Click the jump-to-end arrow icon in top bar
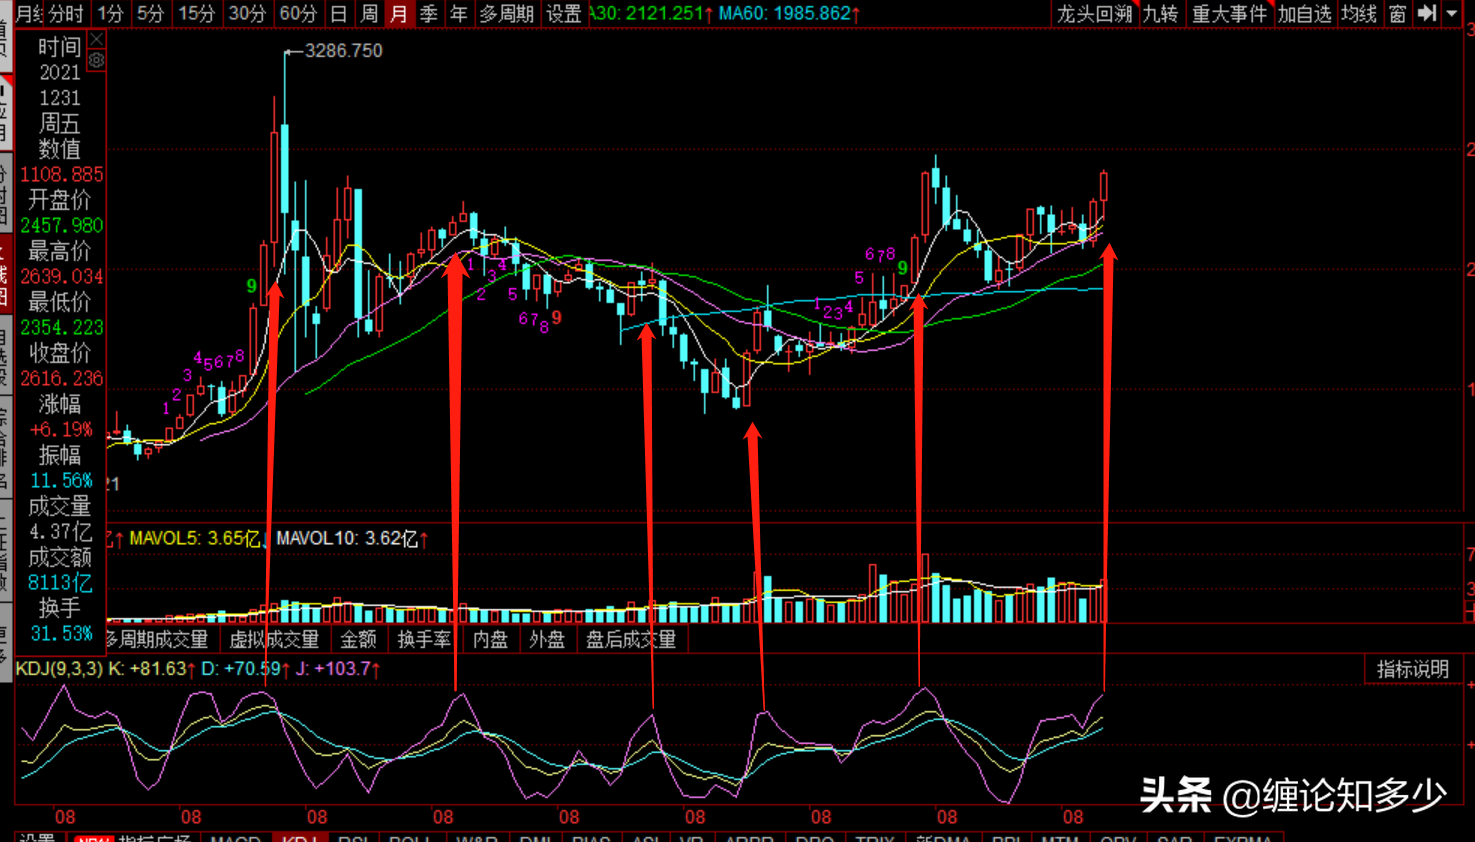 1427,13
